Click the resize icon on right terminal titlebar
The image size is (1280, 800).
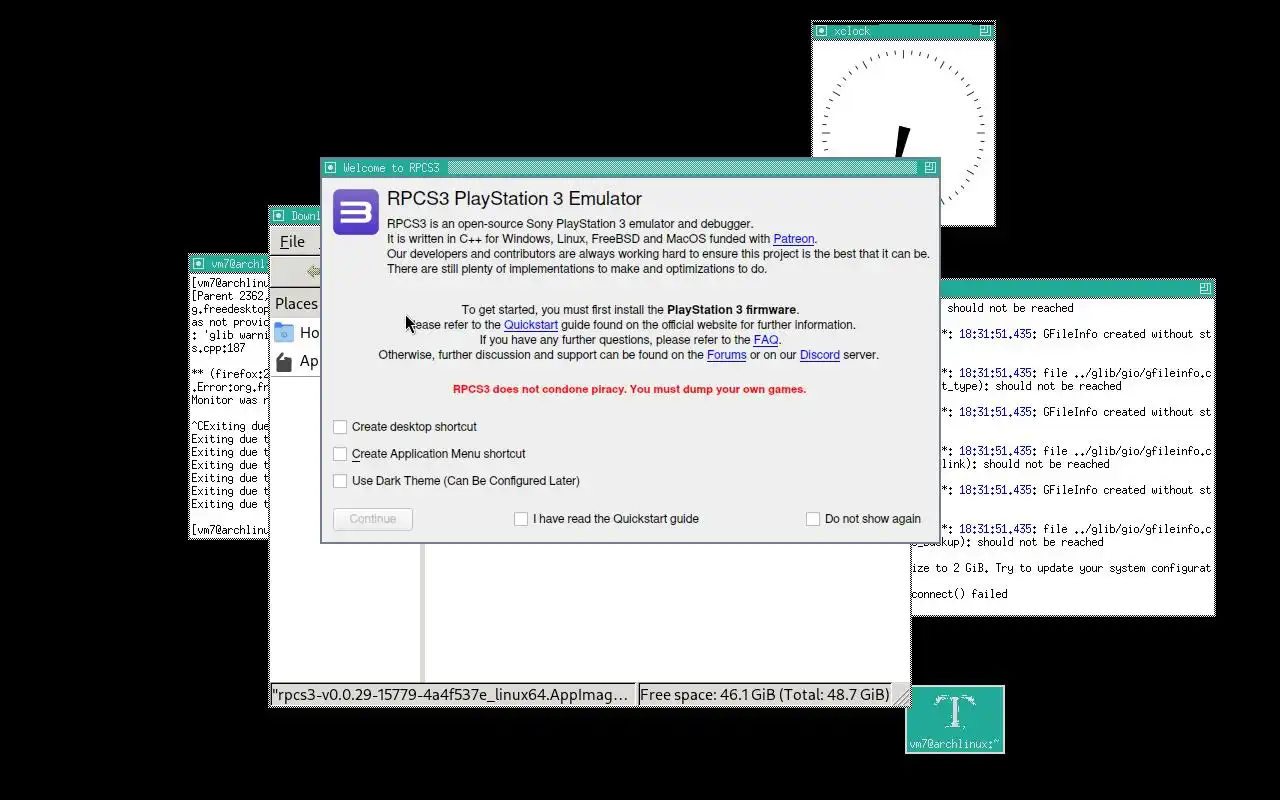pos(1205,288)
